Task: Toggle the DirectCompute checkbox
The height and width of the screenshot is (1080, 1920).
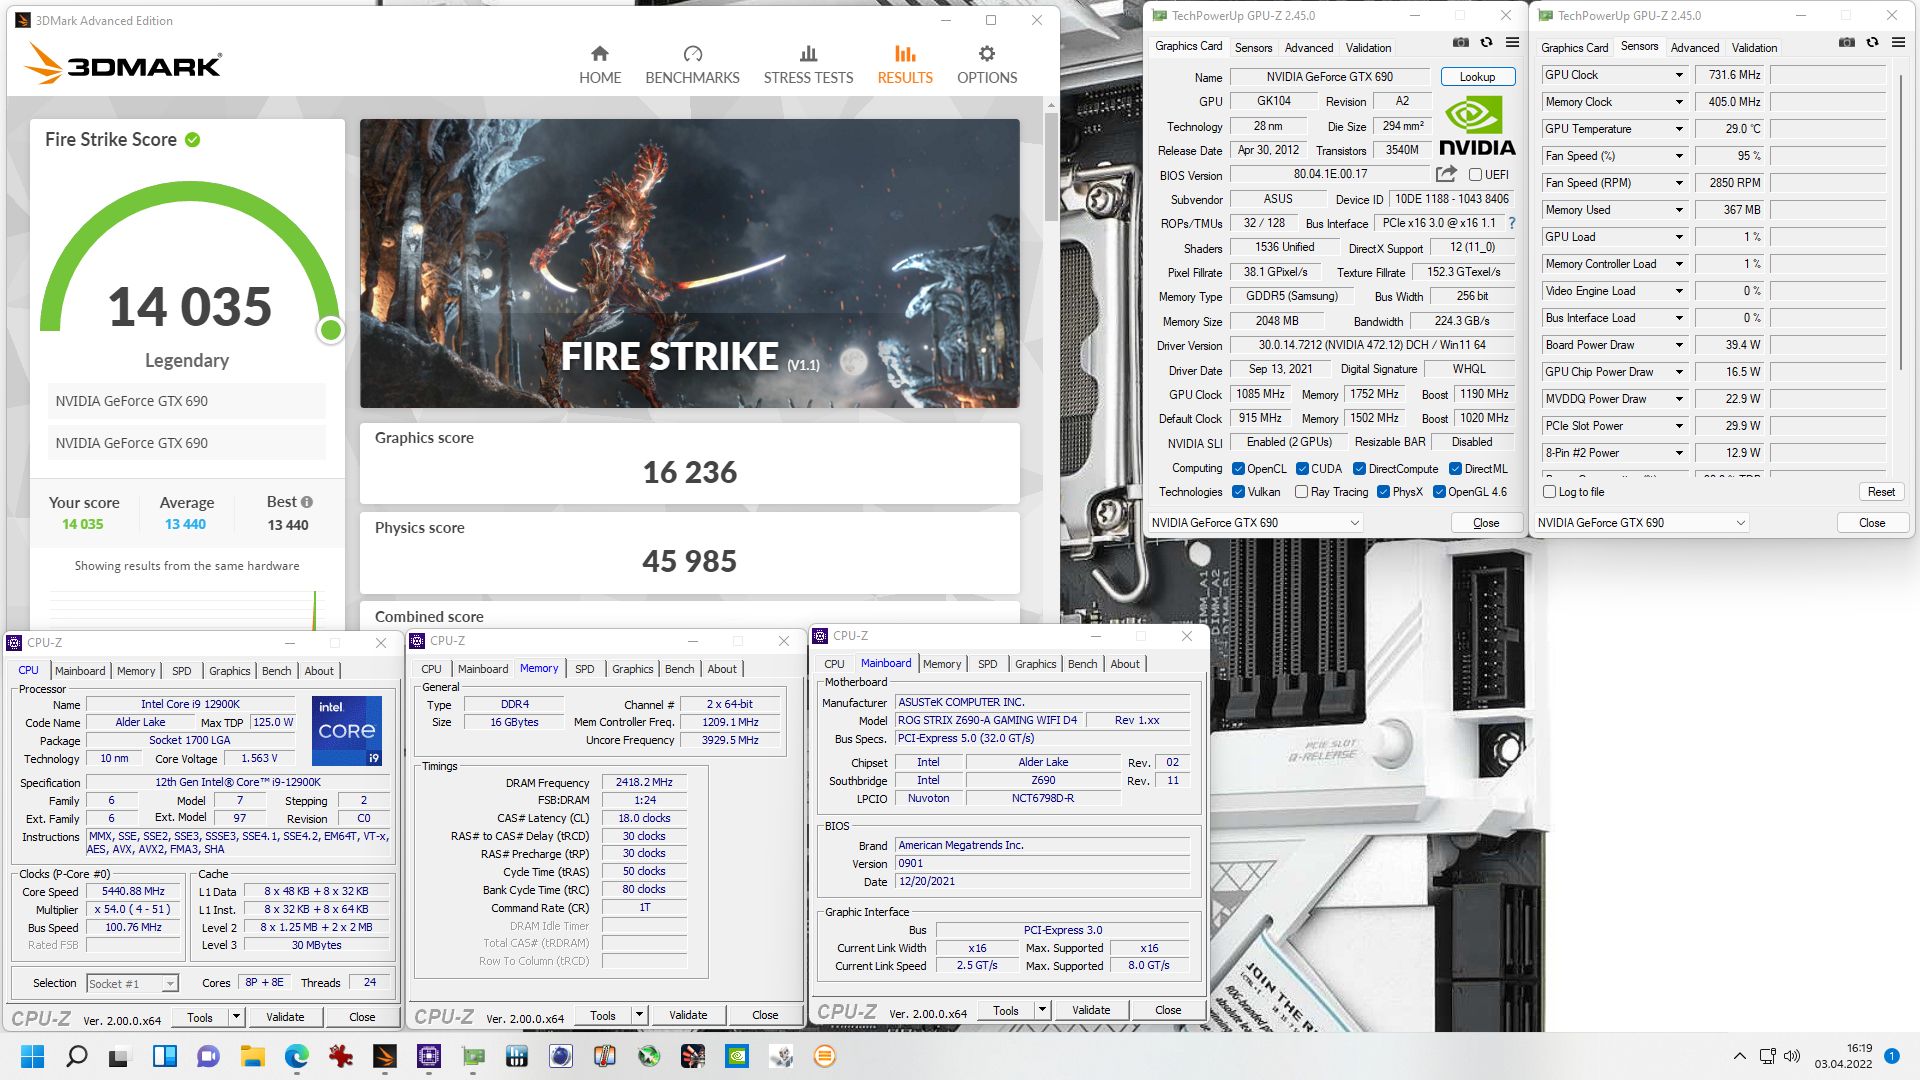Action: [x=1359, y=469]
